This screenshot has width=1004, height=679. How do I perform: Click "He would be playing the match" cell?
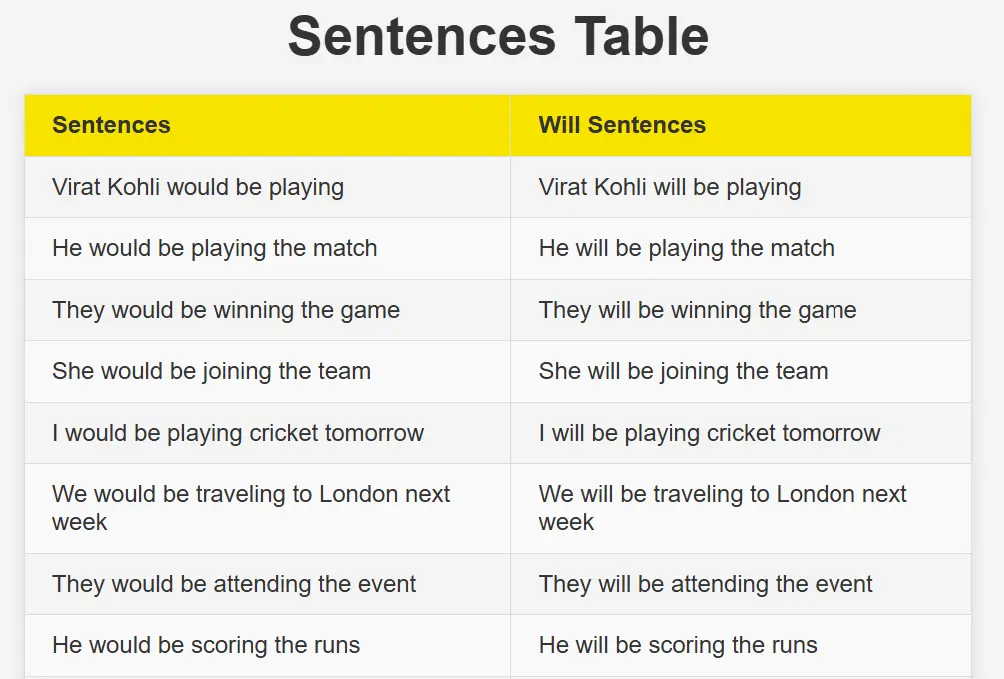pos(215,248)
